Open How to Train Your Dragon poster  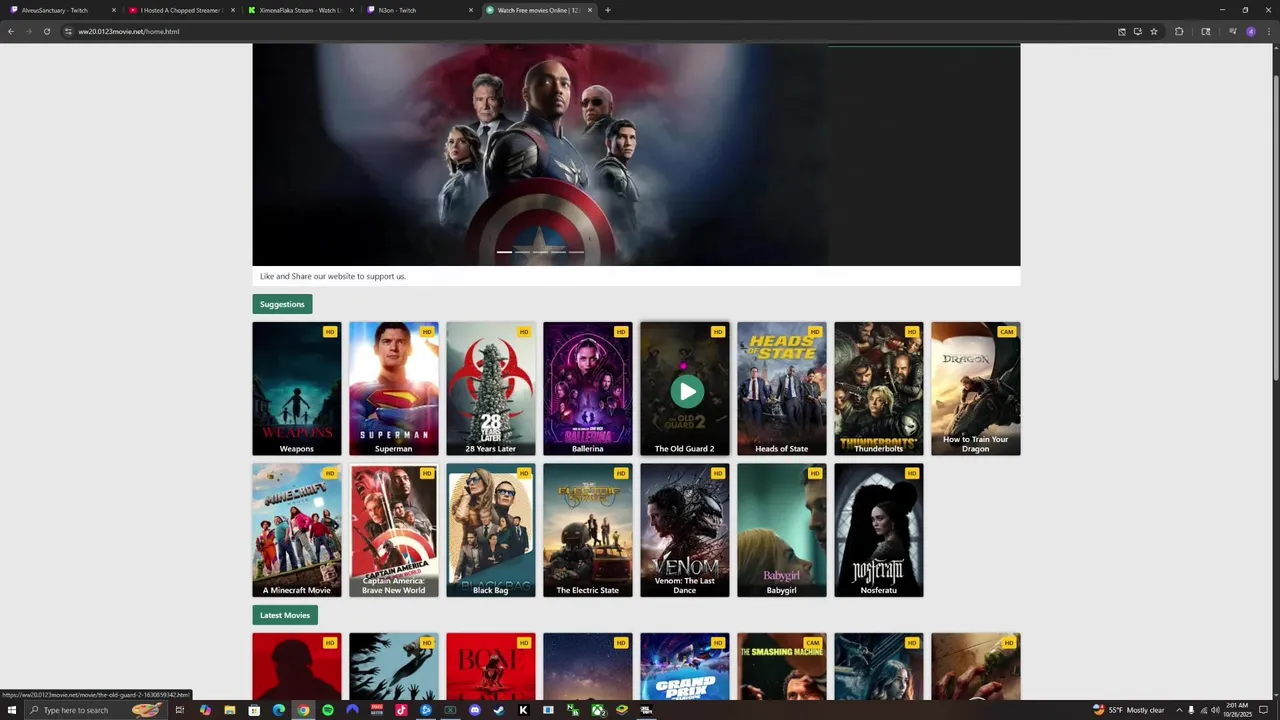pos(976,389)
